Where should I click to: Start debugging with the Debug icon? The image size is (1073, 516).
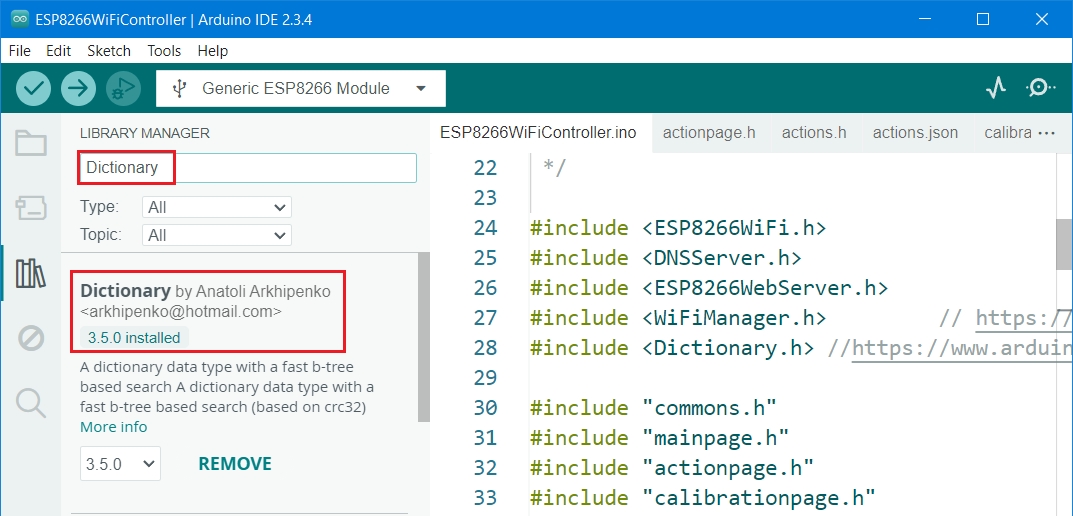coord(123,88)
